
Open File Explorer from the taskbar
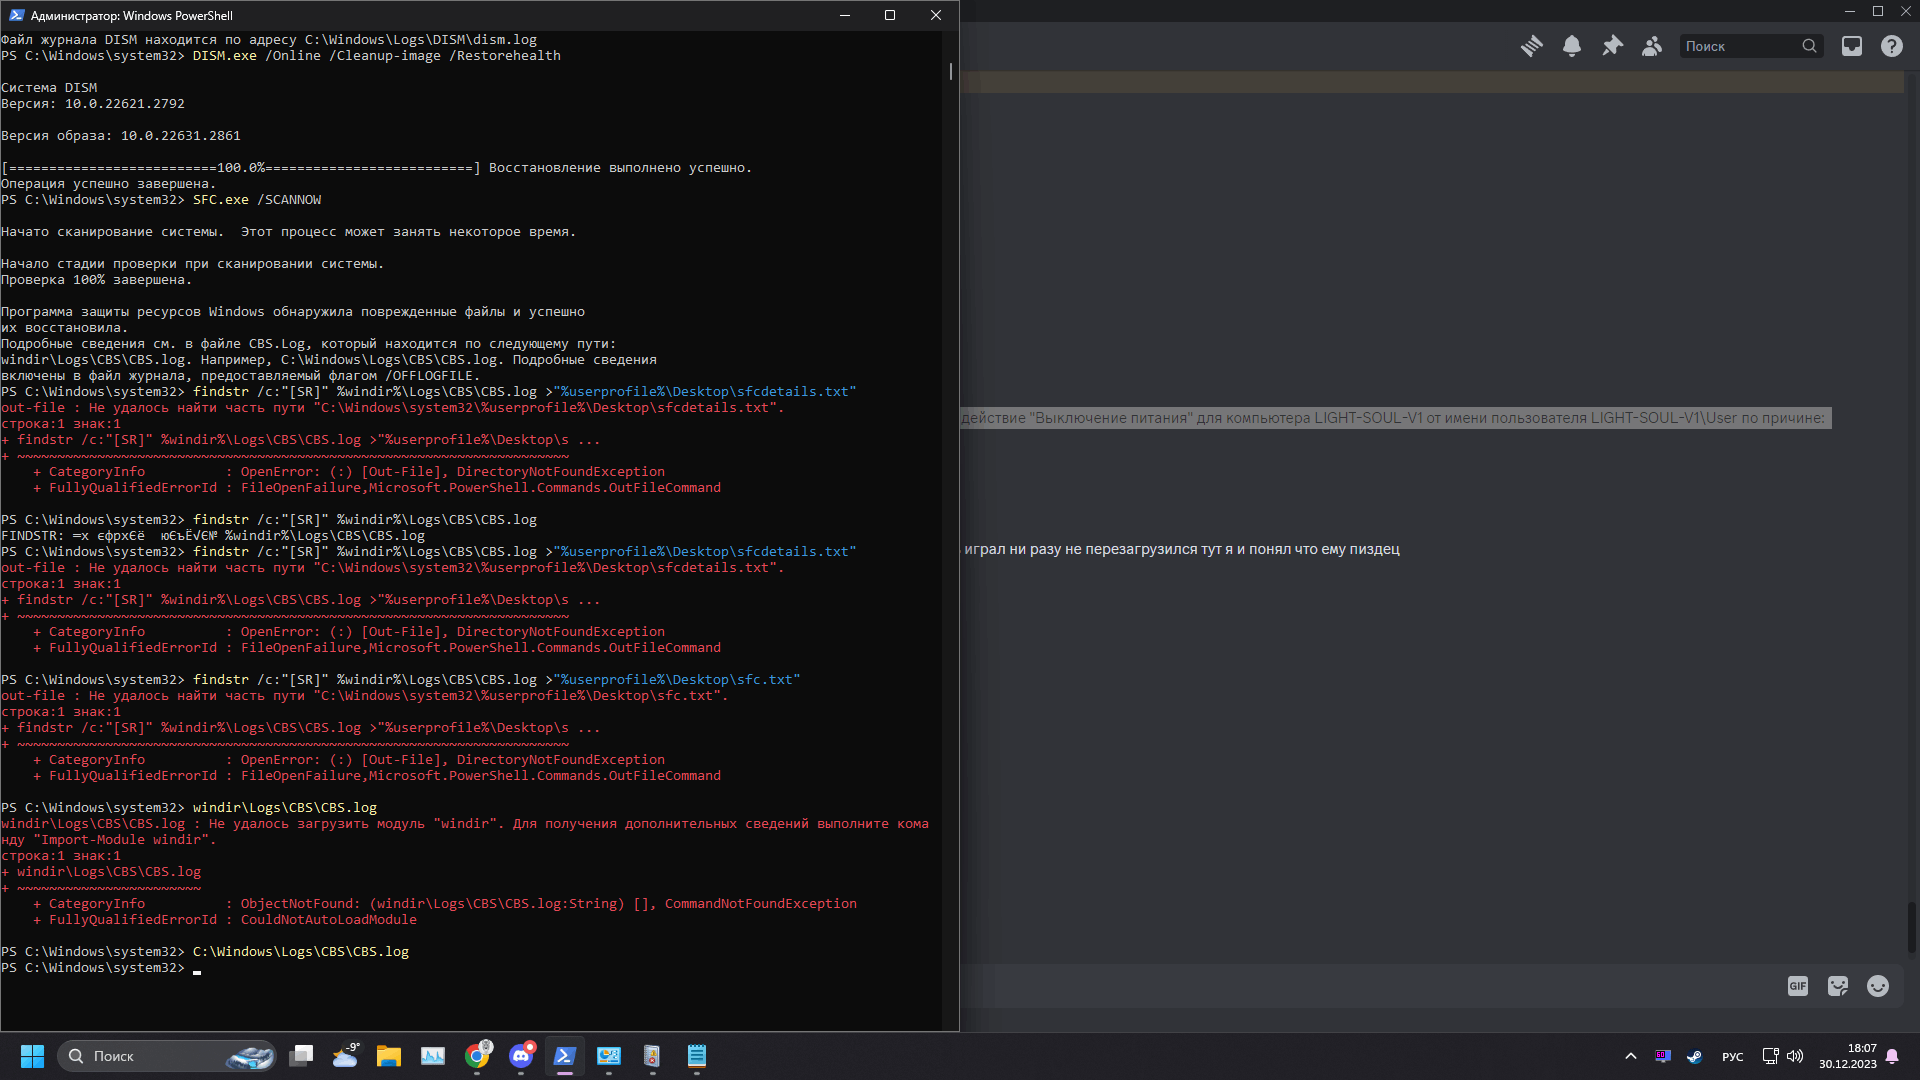(389, 1056)
